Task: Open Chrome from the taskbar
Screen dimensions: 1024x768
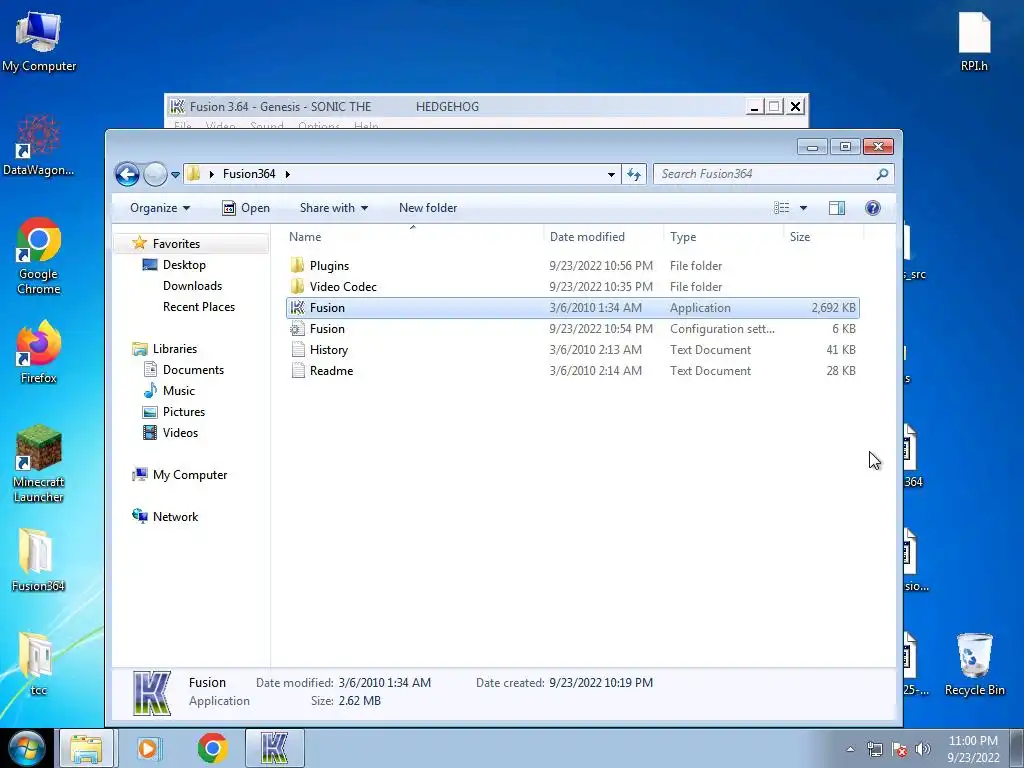Action: point(212,748)
